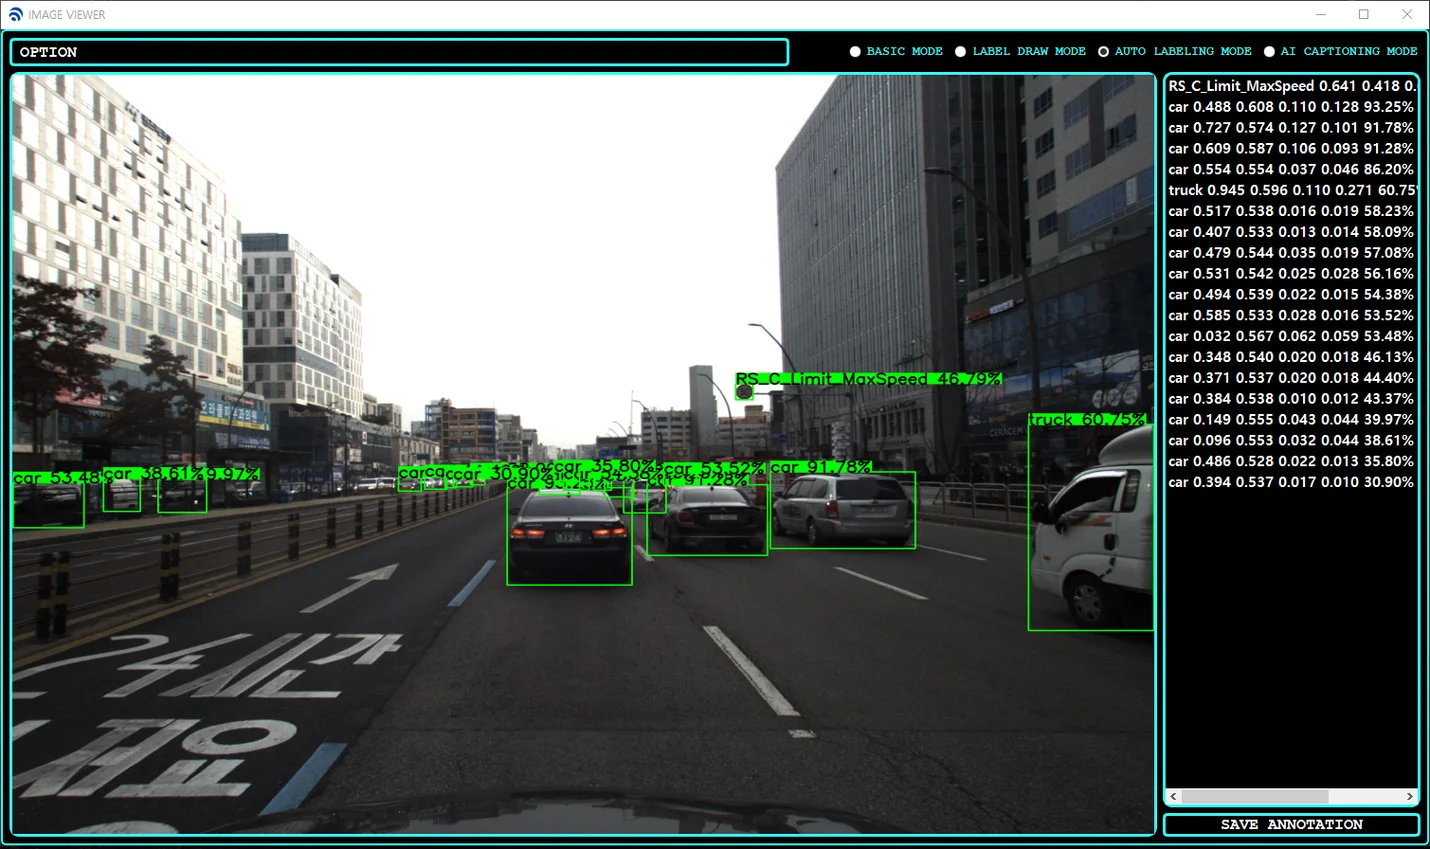Select the AUTO LABELING MODE radio button
Viewport: 1430px width, 849px height.
1103,51
